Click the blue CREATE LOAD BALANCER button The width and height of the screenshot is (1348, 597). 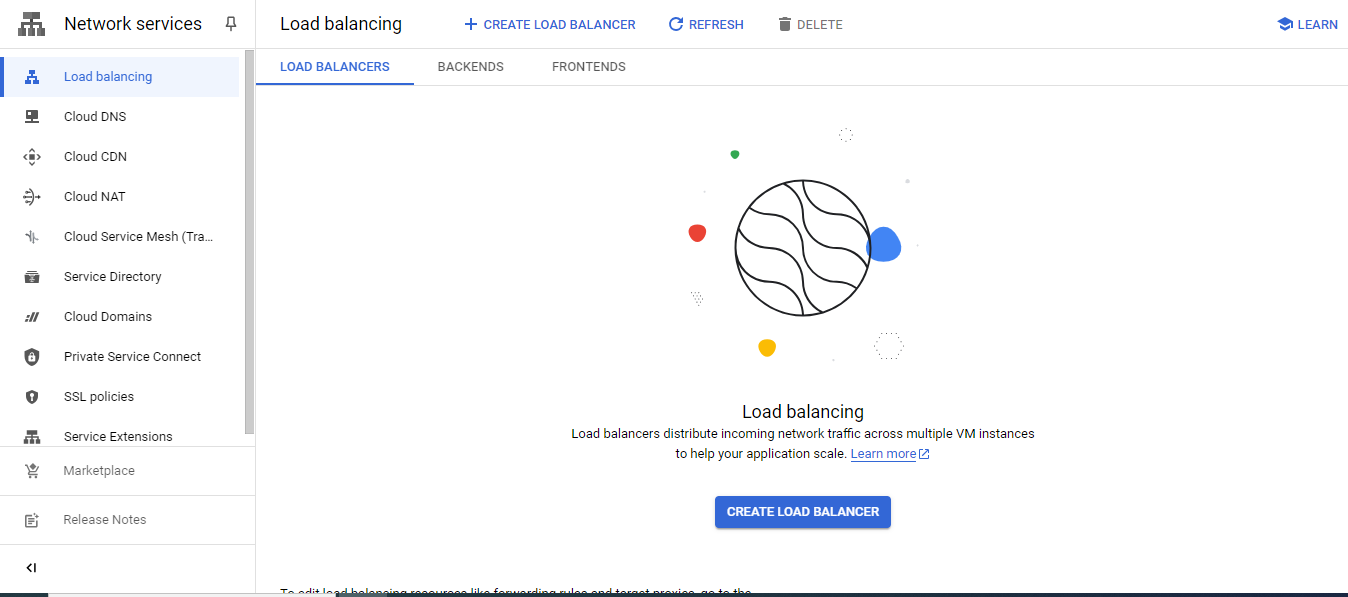pyautogui.click(x=802, y=511)
